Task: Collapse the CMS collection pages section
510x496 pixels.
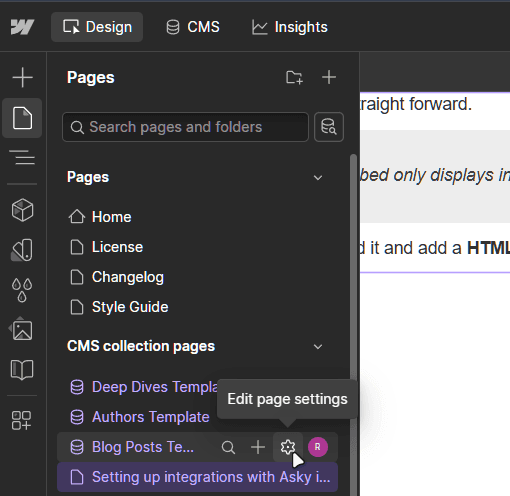Action: point(318,346)
